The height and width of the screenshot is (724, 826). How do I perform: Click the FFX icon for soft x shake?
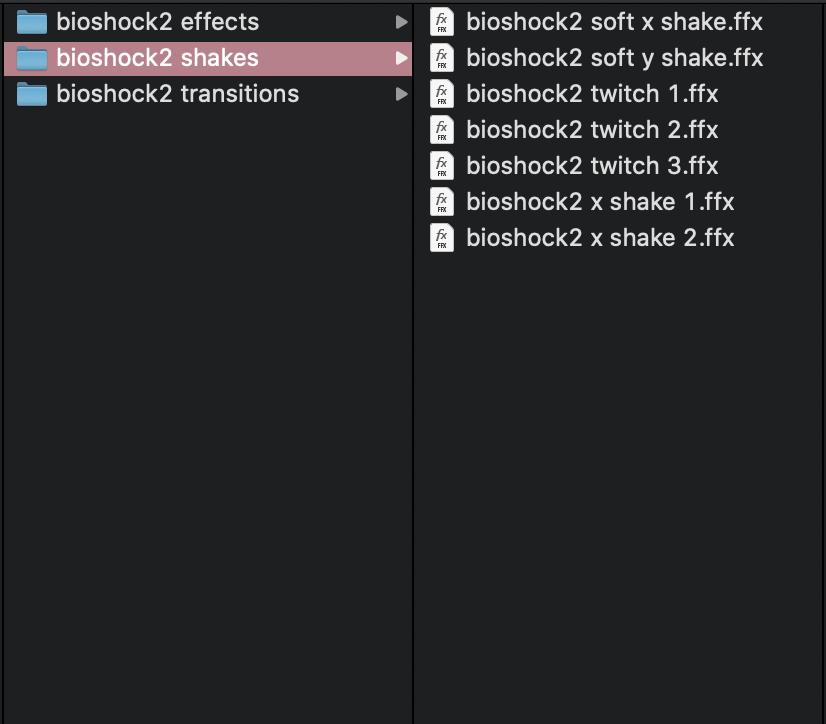(442, 22)
